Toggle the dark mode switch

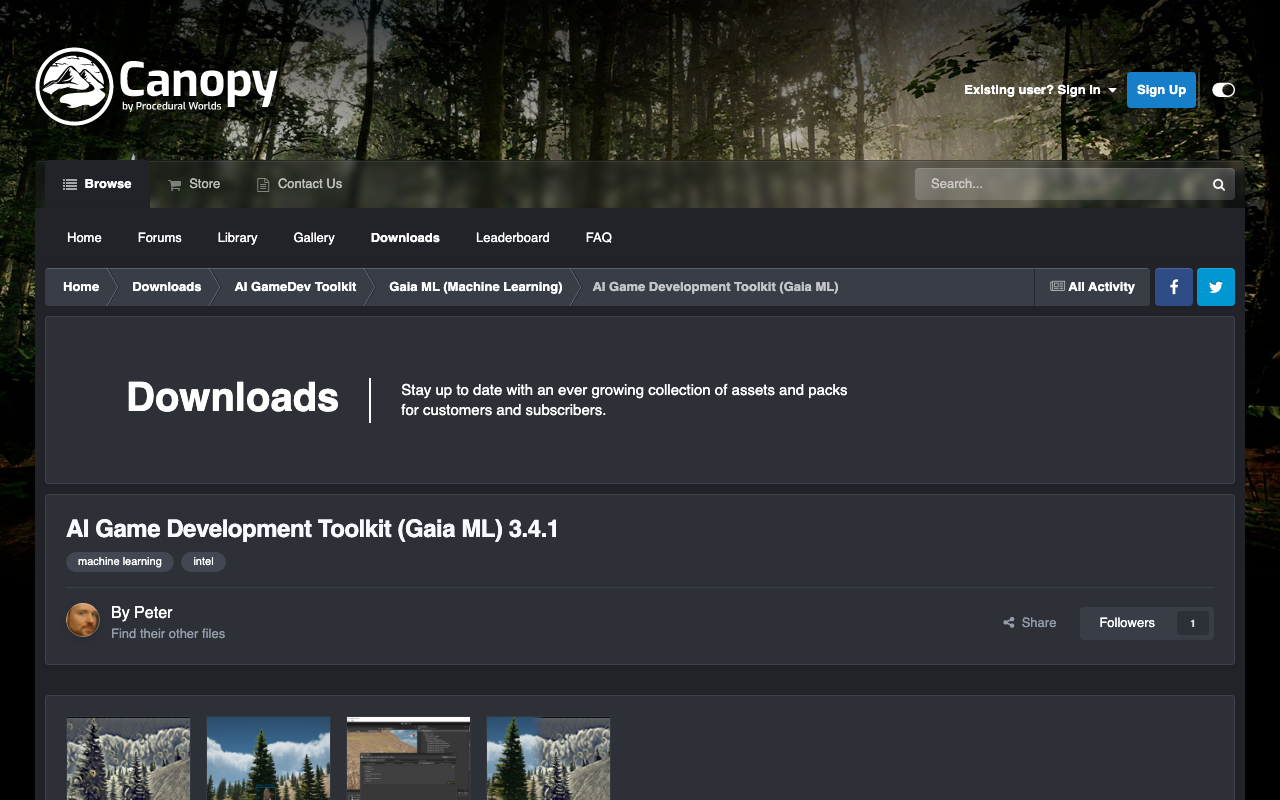pos(1223,90)
